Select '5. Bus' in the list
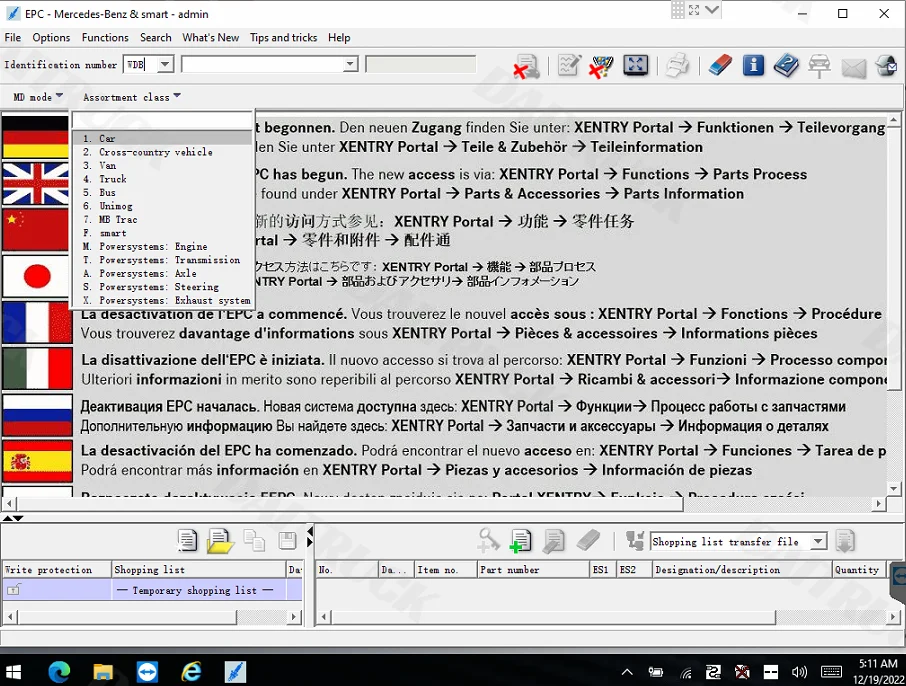 [x=162, y=192]
